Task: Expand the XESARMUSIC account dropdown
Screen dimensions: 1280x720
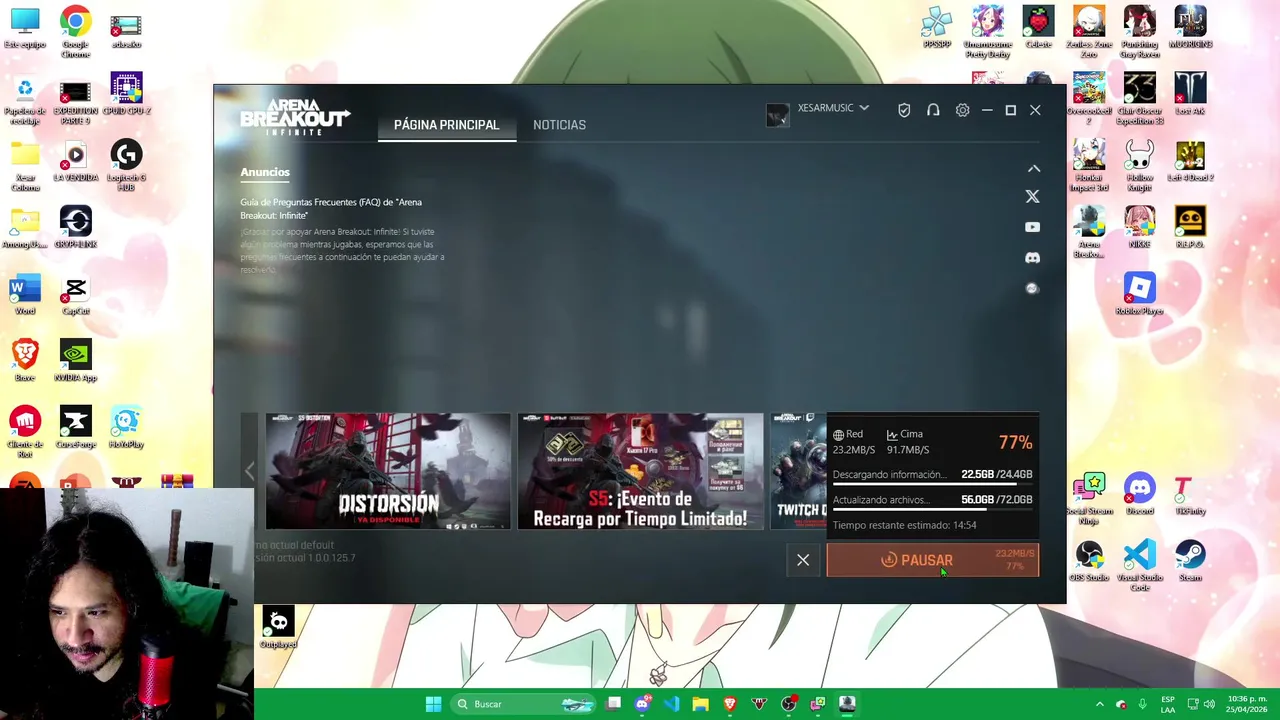Action: (864, 108)
